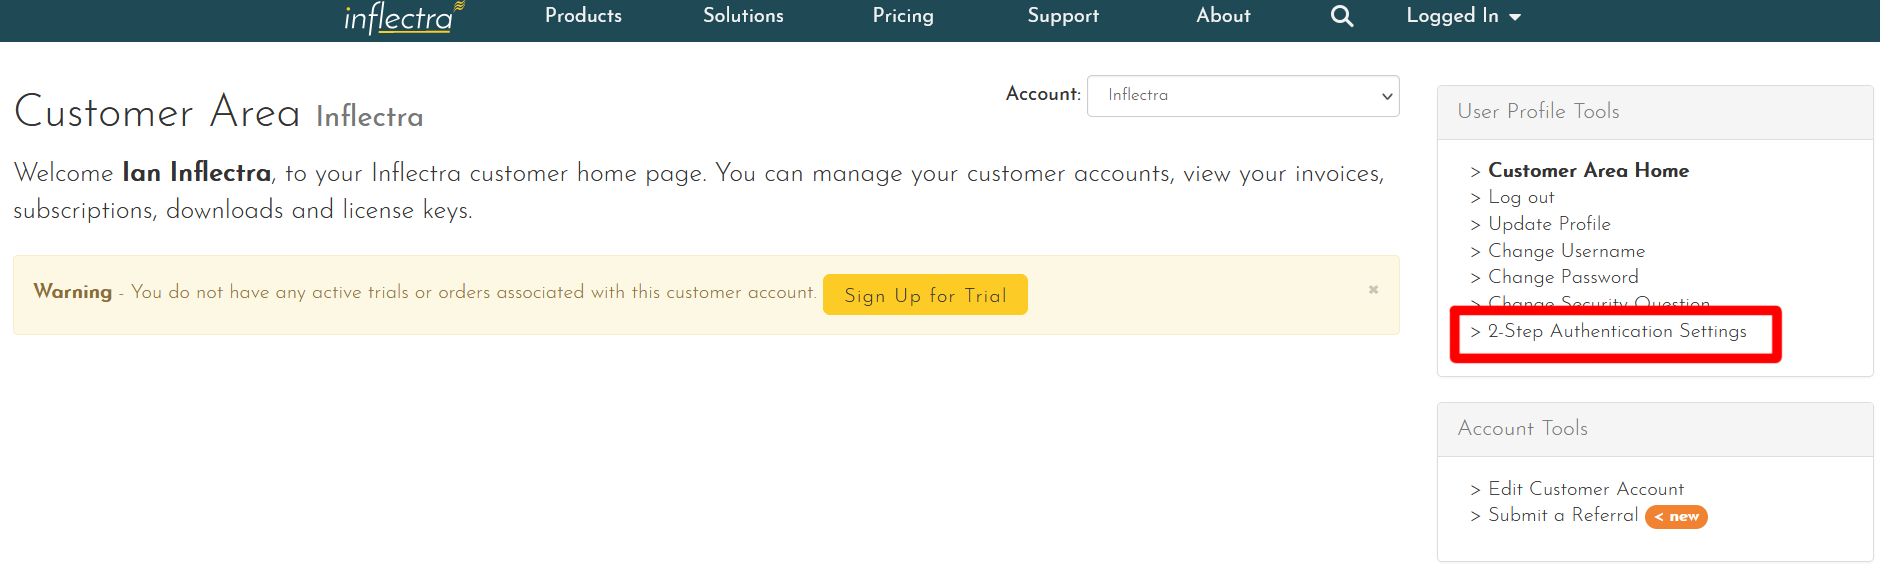Open the Change Password link
1880x566 pixels.
pos(1563,277)
